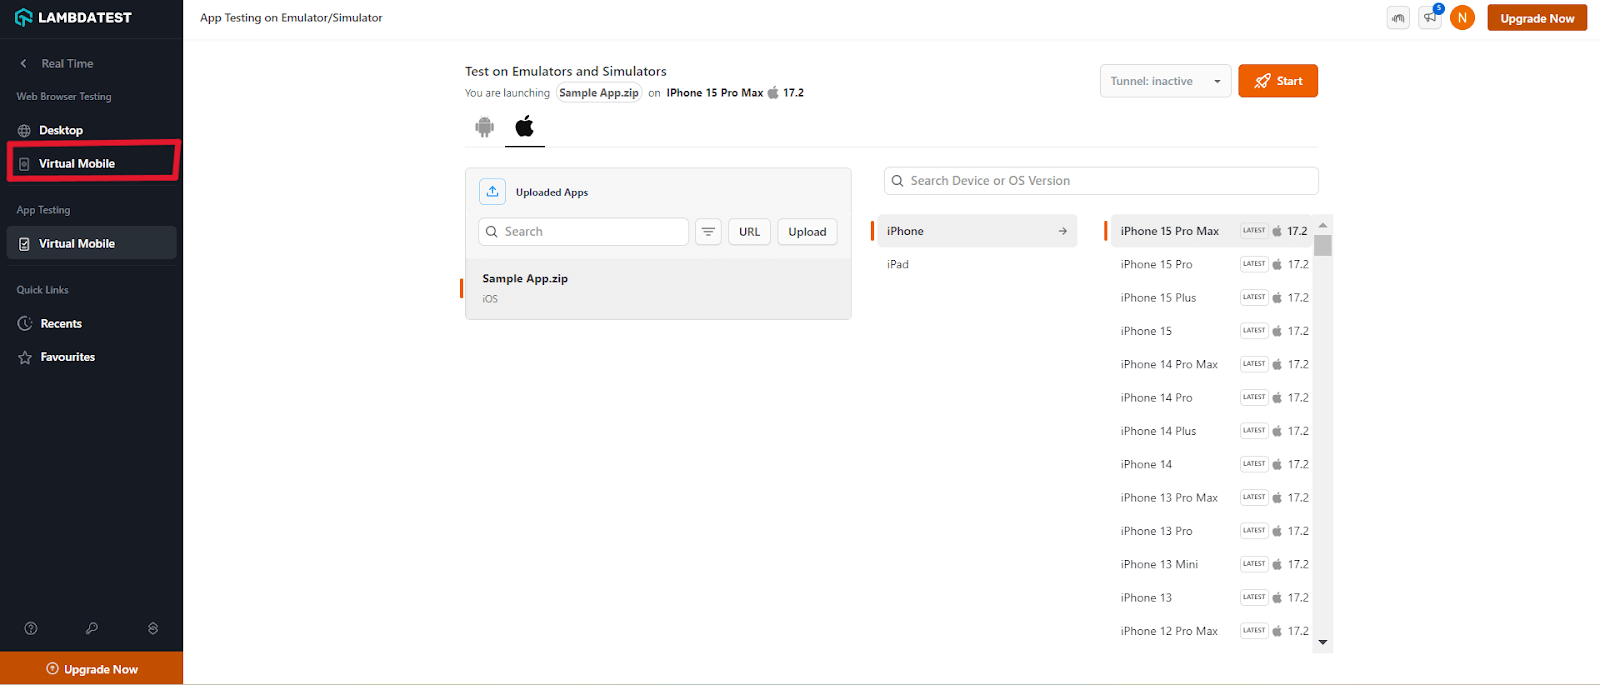Focus the uploaded apps Search field

(584, 231)
